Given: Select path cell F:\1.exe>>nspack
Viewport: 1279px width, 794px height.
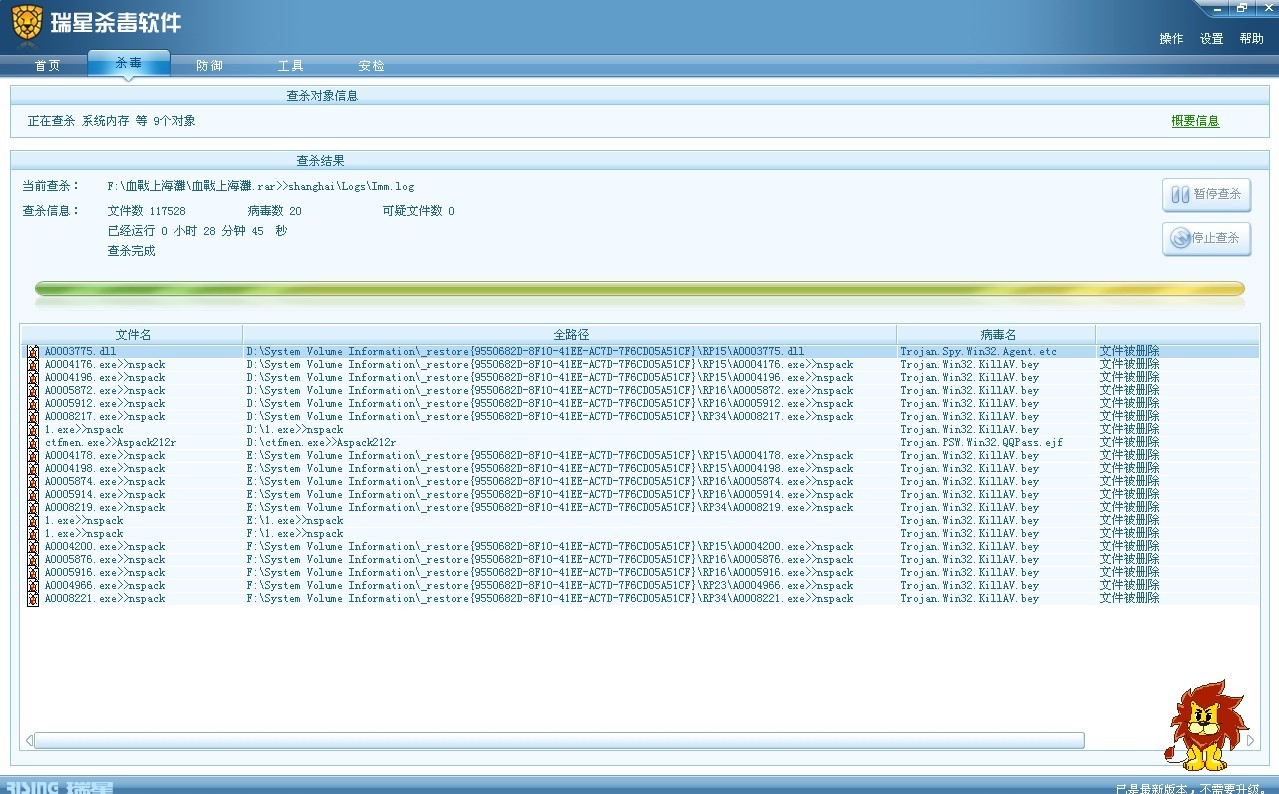Looking at the screenshot, I should (x=295, y=534).
